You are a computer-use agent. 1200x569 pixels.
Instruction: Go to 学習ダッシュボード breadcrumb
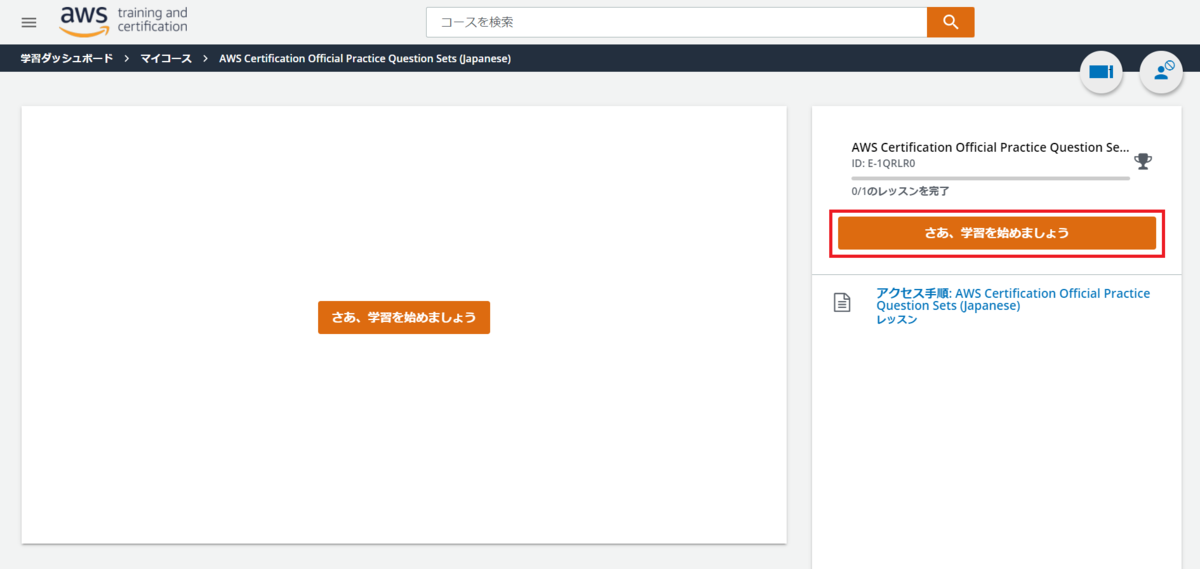67,59
